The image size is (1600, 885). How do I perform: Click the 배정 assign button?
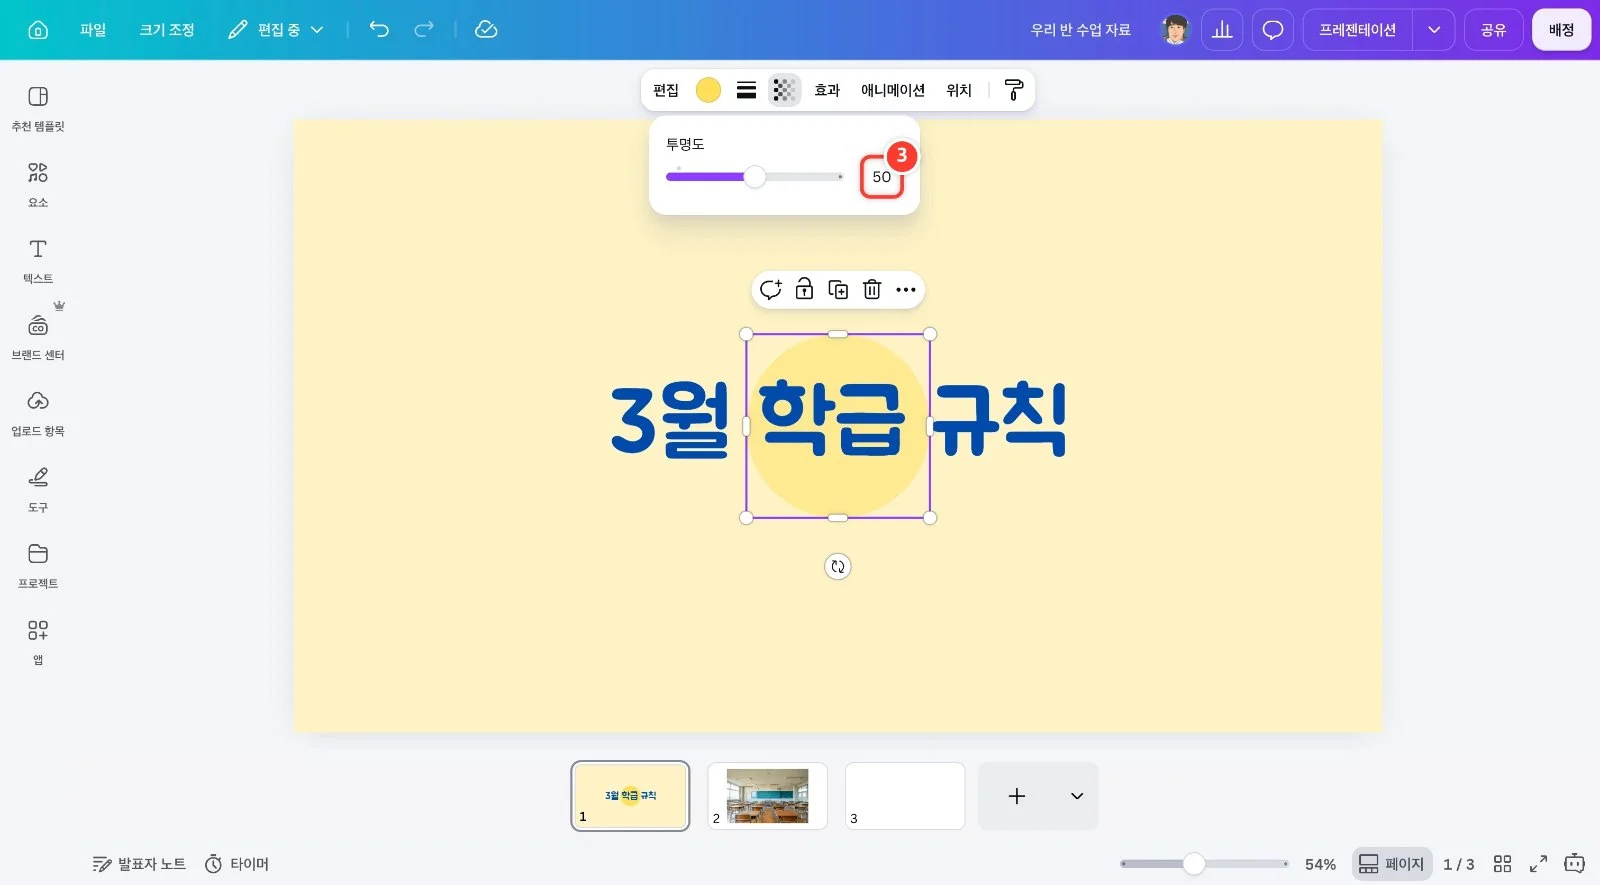[x=1562, y=30]
